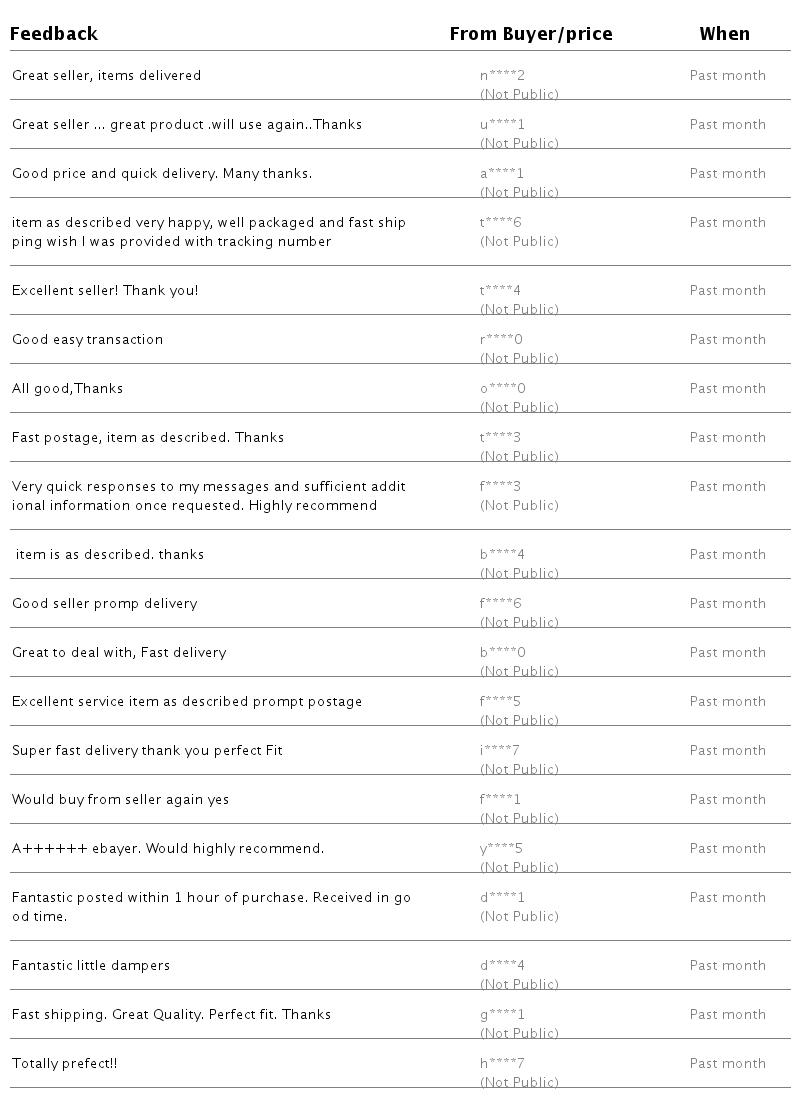Click the "Excellent seller! Thank you!" feedback
Screen dimensions: 800x1107
click(x=105, y=291)
